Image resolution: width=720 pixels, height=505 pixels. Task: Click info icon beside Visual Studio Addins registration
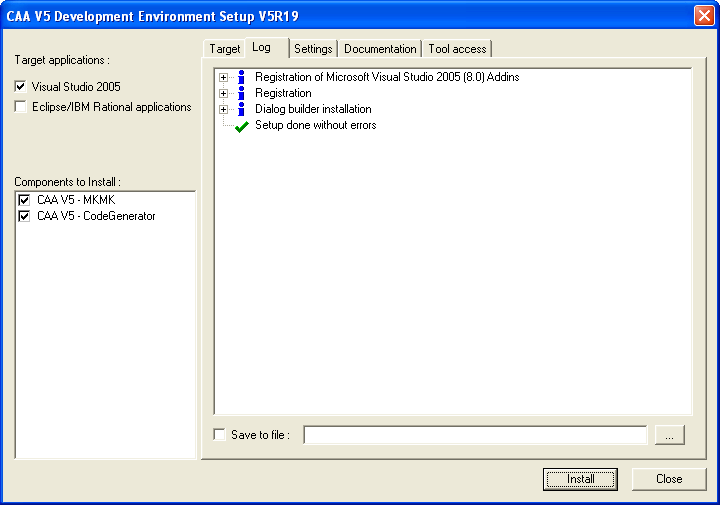point(241,77)
